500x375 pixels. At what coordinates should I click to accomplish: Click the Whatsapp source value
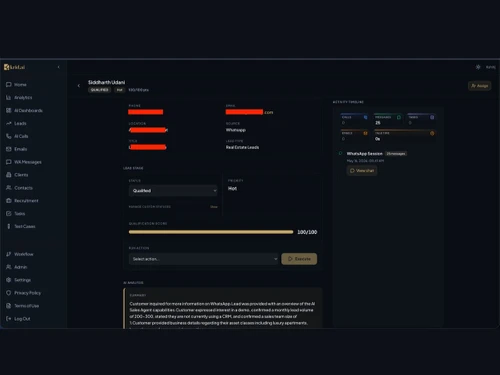coord(236,130)
